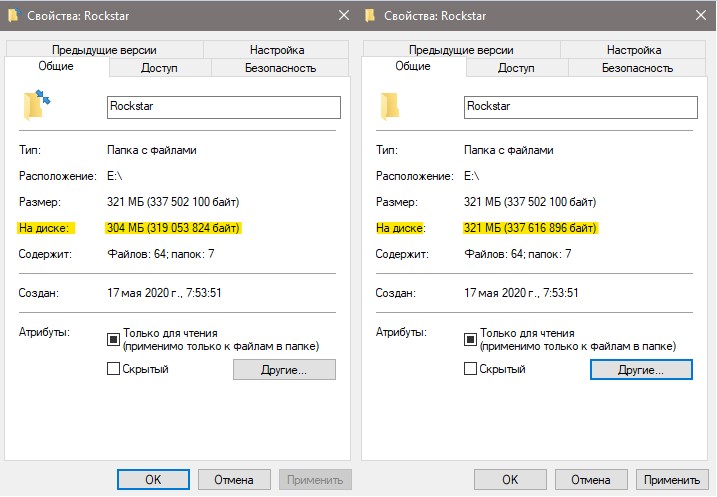The image size is (717, 497).
Task: Select Общие tab in right window
Action: coord(412,66)
